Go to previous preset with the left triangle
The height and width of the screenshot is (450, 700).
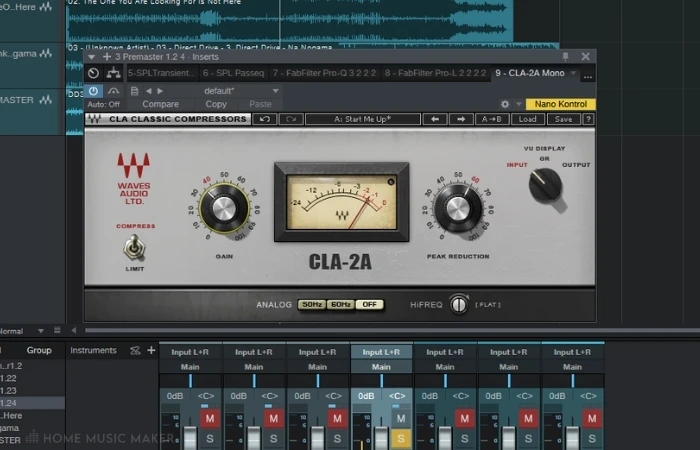148,91
